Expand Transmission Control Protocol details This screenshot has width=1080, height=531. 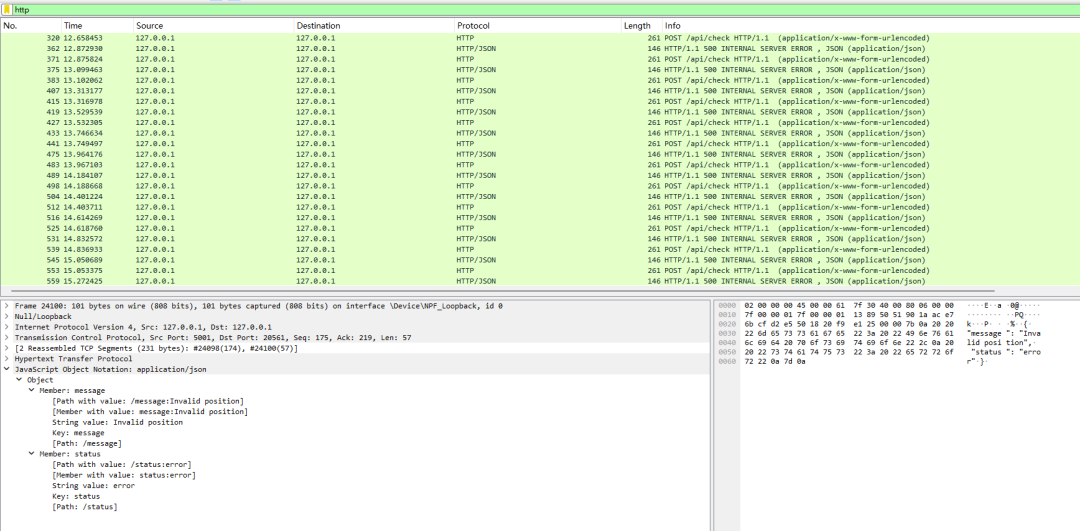[x=7, y=338]
